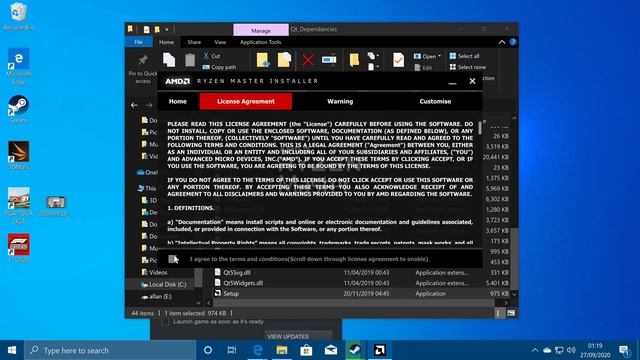Open the File tab in File Explorer

[139, 42]
